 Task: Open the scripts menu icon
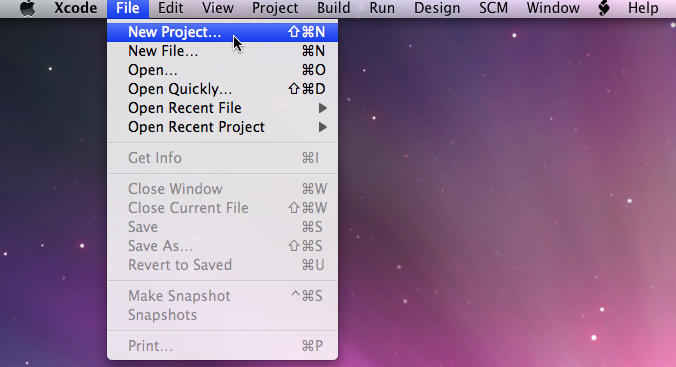(x=604, y=8)
